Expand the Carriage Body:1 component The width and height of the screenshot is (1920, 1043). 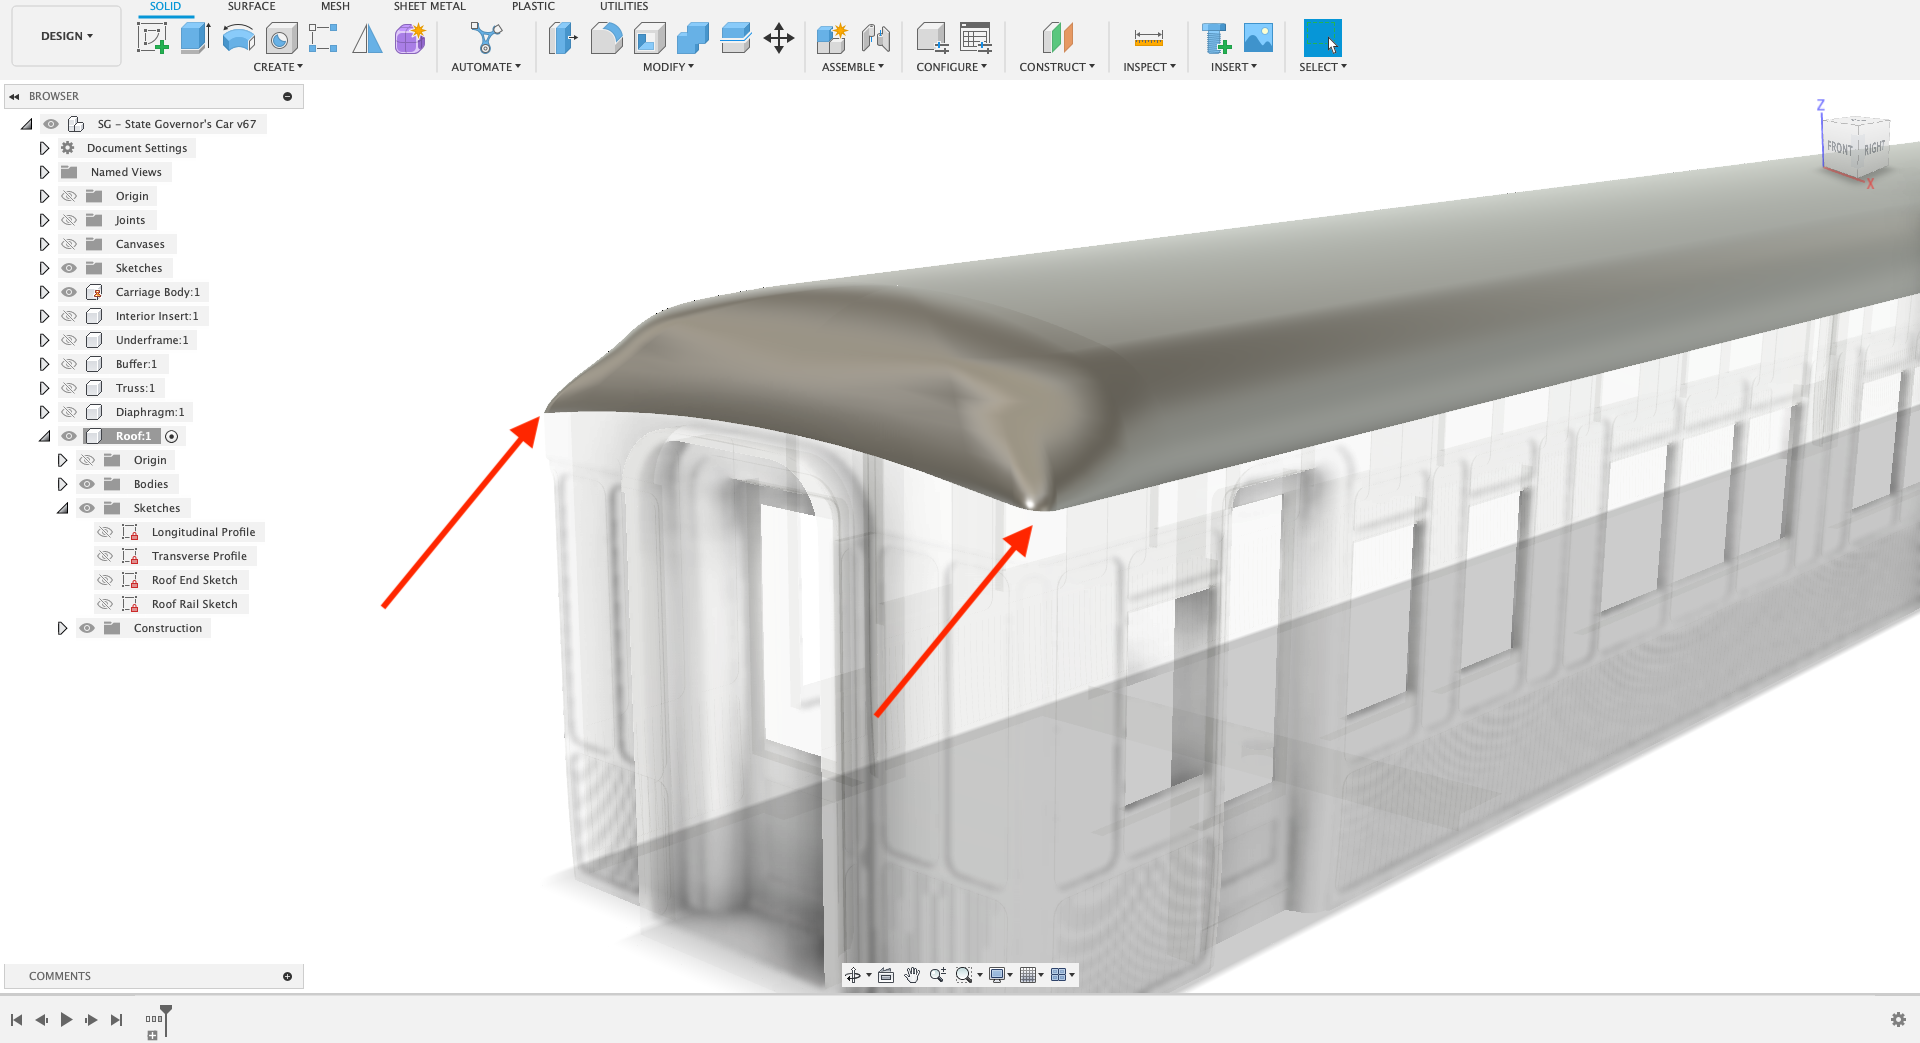[44, 291]
